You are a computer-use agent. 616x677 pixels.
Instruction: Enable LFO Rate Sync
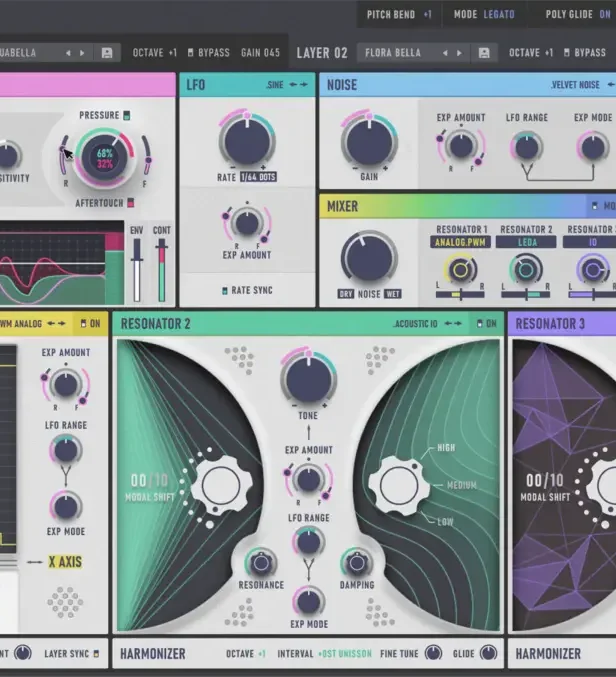coord(224,291)
